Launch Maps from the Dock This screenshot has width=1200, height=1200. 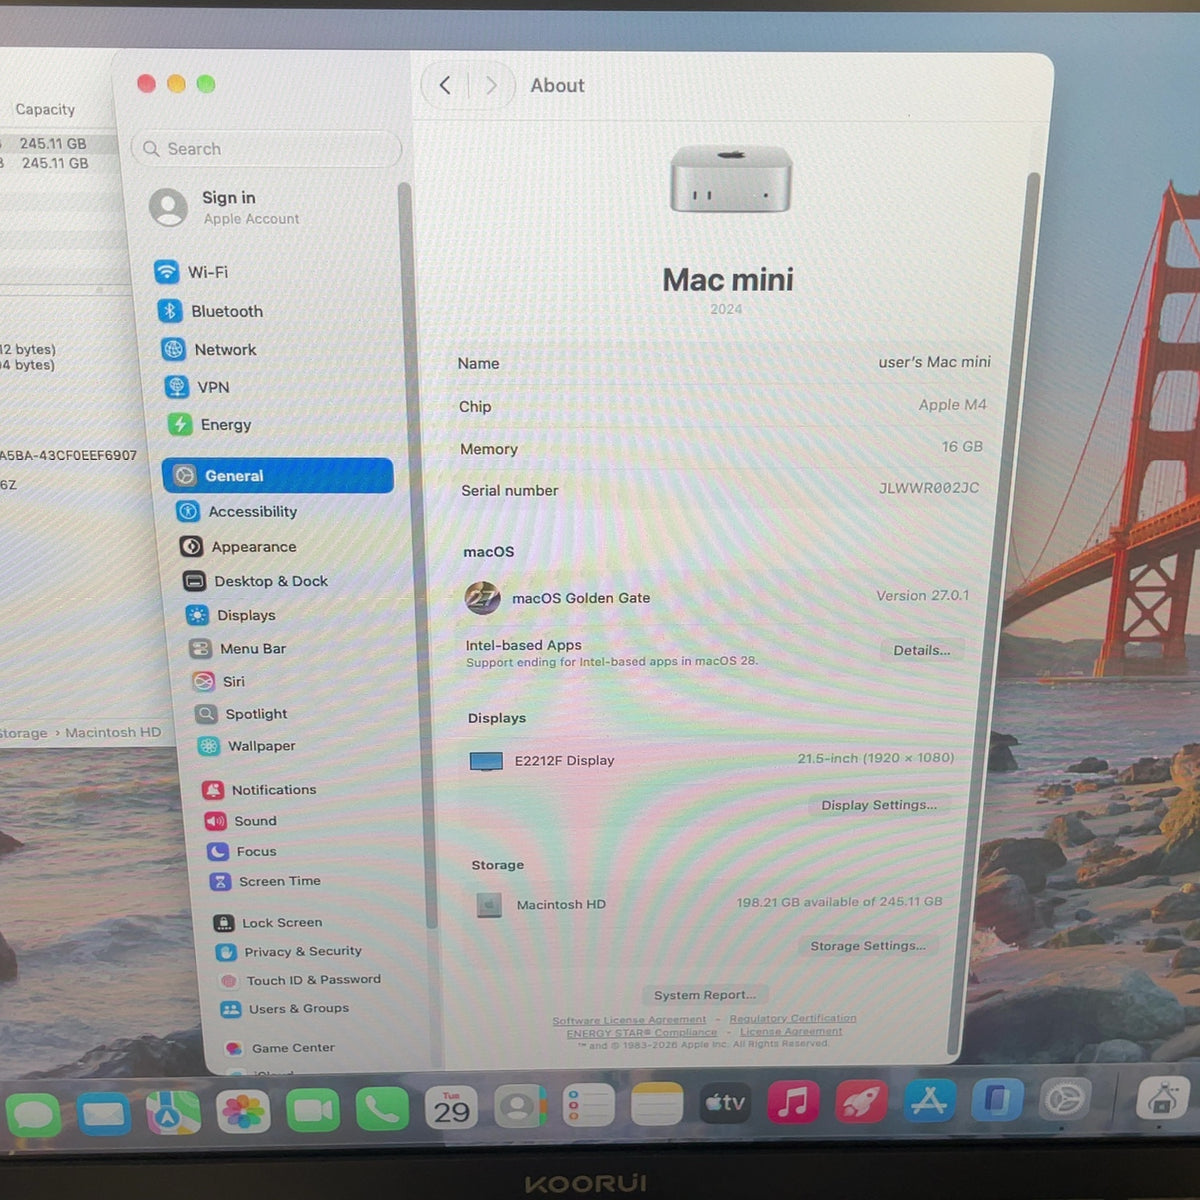tap(174, 1111)
